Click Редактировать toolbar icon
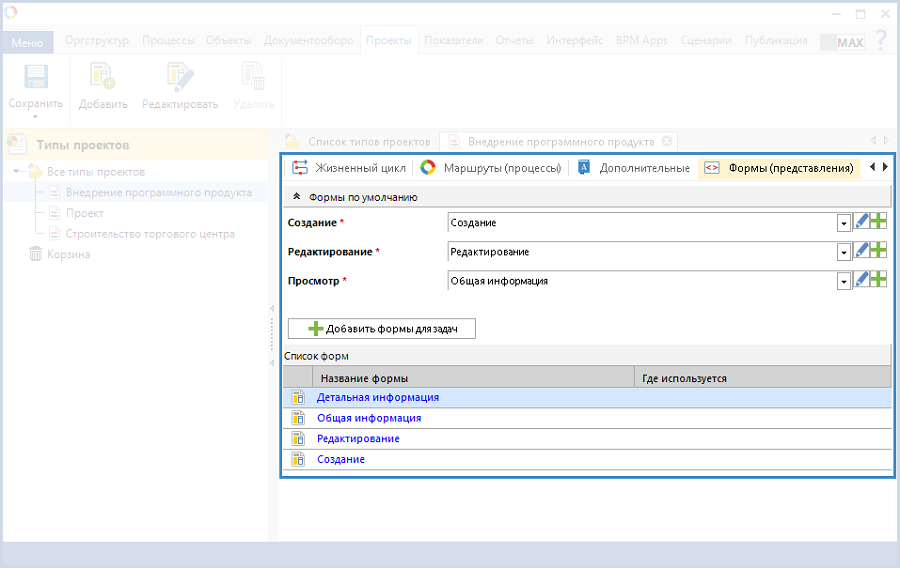The image size is (900, 568). pos(180,79)
